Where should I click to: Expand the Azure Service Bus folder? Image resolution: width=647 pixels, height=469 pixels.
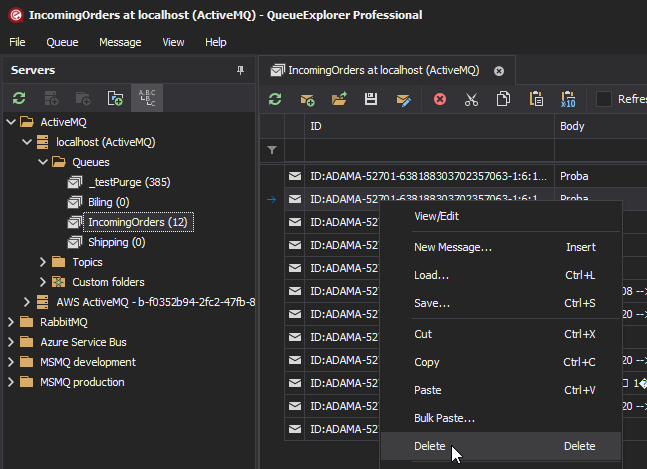click(11, 342)
